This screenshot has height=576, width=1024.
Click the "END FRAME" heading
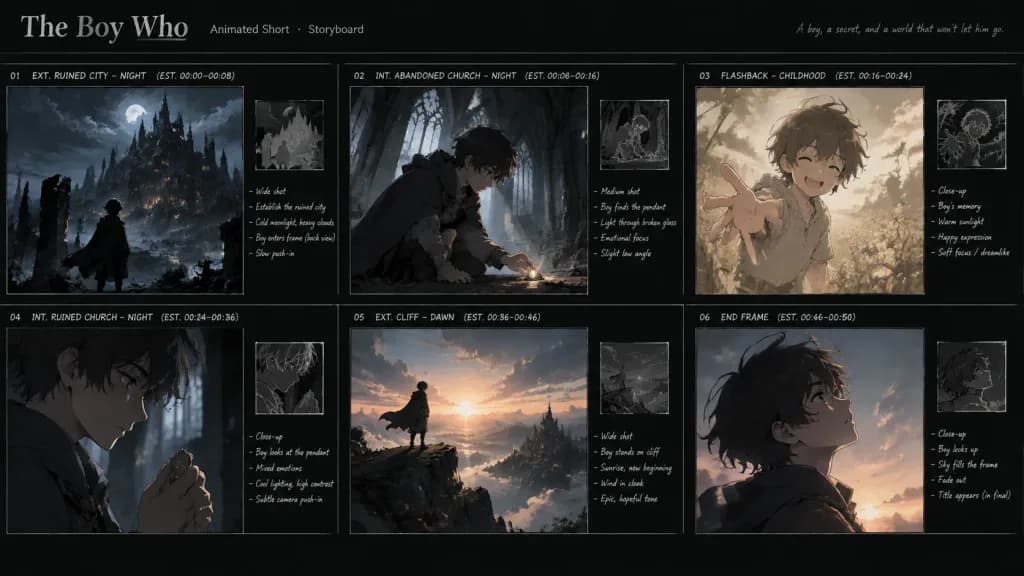click(x=744, y=317)
